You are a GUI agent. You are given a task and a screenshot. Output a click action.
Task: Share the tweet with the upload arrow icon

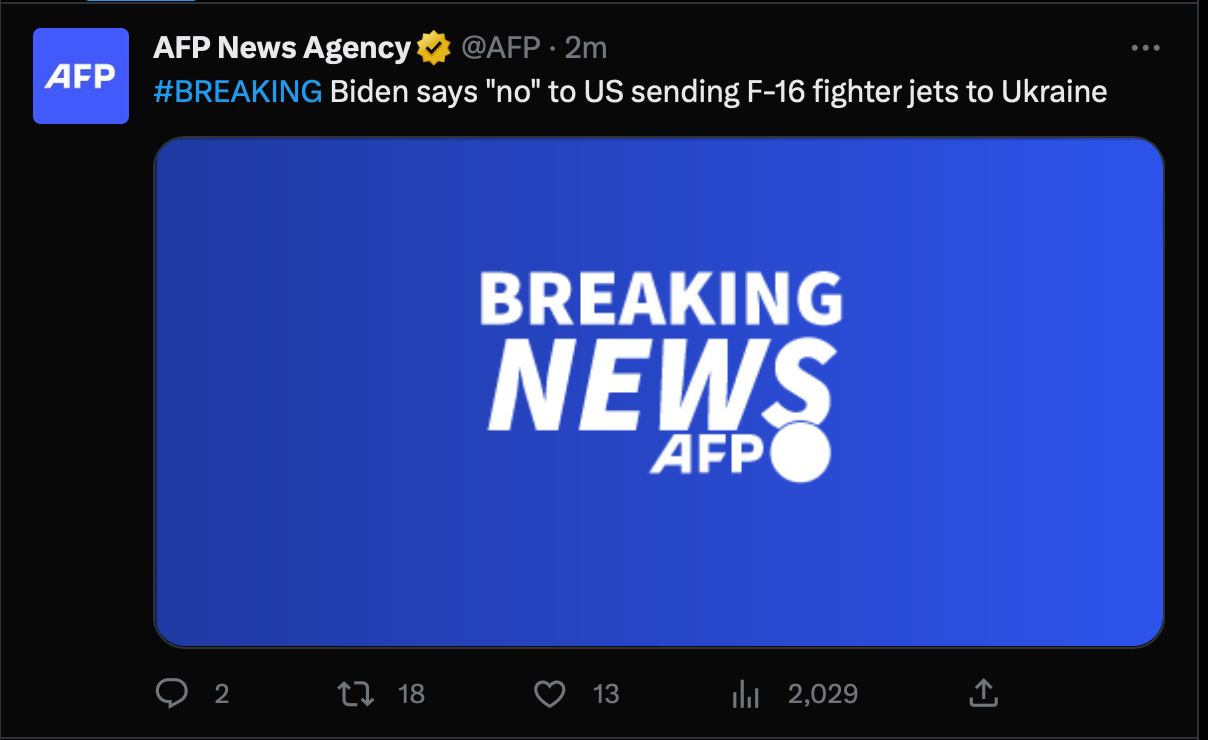coord(983,692)
